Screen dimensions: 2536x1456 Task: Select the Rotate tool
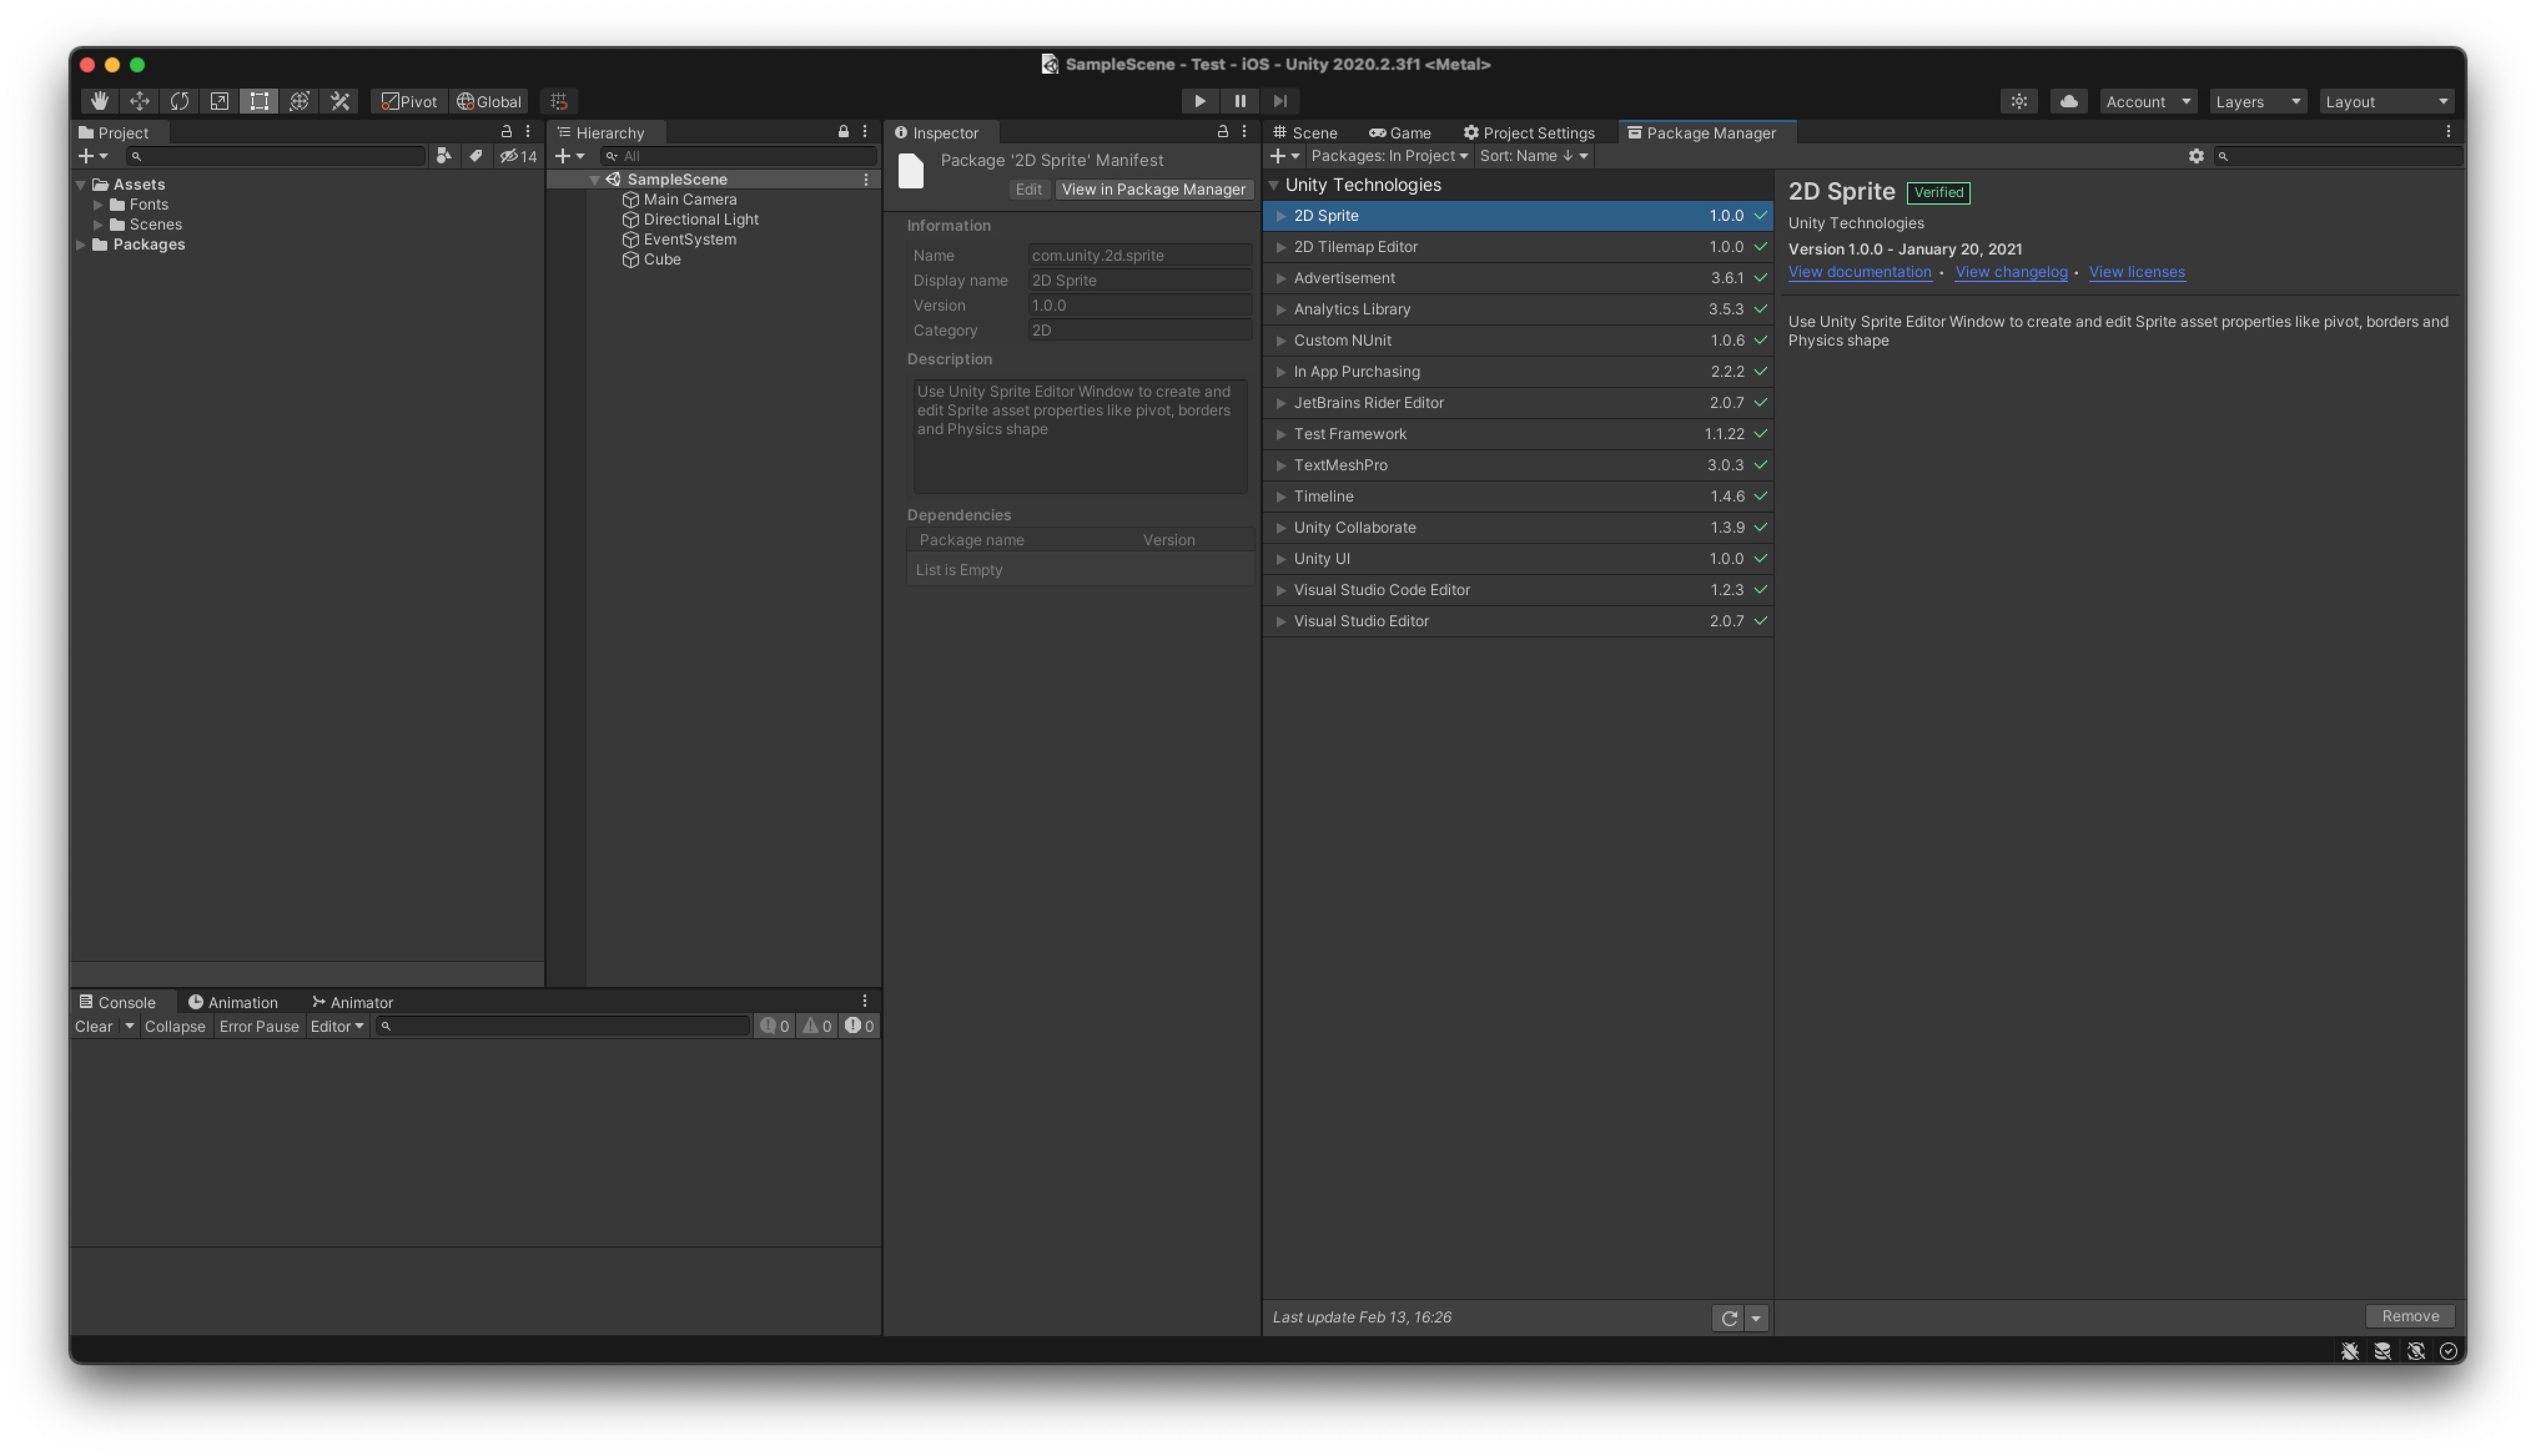pyautogui.click(x=179, y=101)
